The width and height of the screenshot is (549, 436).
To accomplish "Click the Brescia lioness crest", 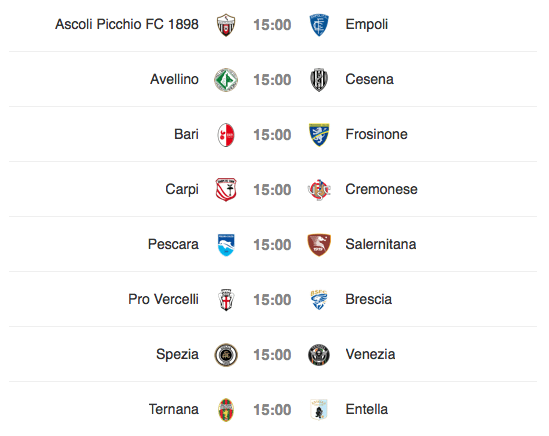I will [319, 300].
